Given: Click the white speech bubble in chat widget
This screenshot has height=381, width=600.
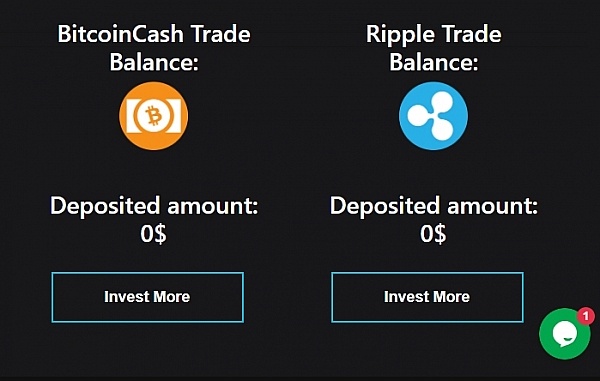Looking at the screenshot, I should [565, 334].
